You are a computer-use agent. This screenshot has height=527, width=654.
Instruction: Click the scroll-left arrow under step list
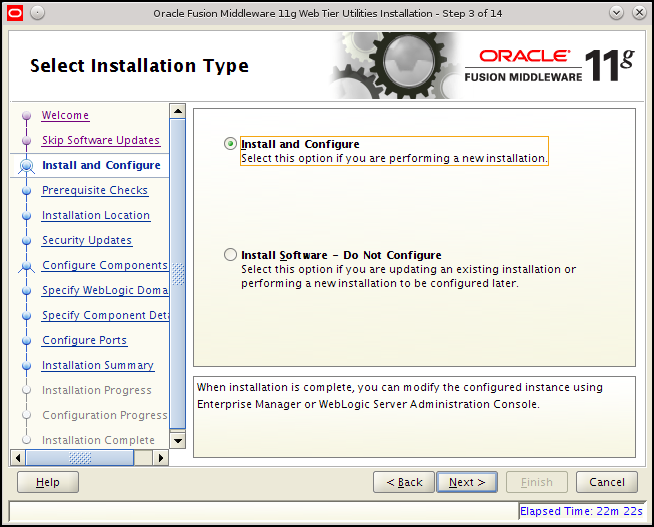click(x=18, y=458)
